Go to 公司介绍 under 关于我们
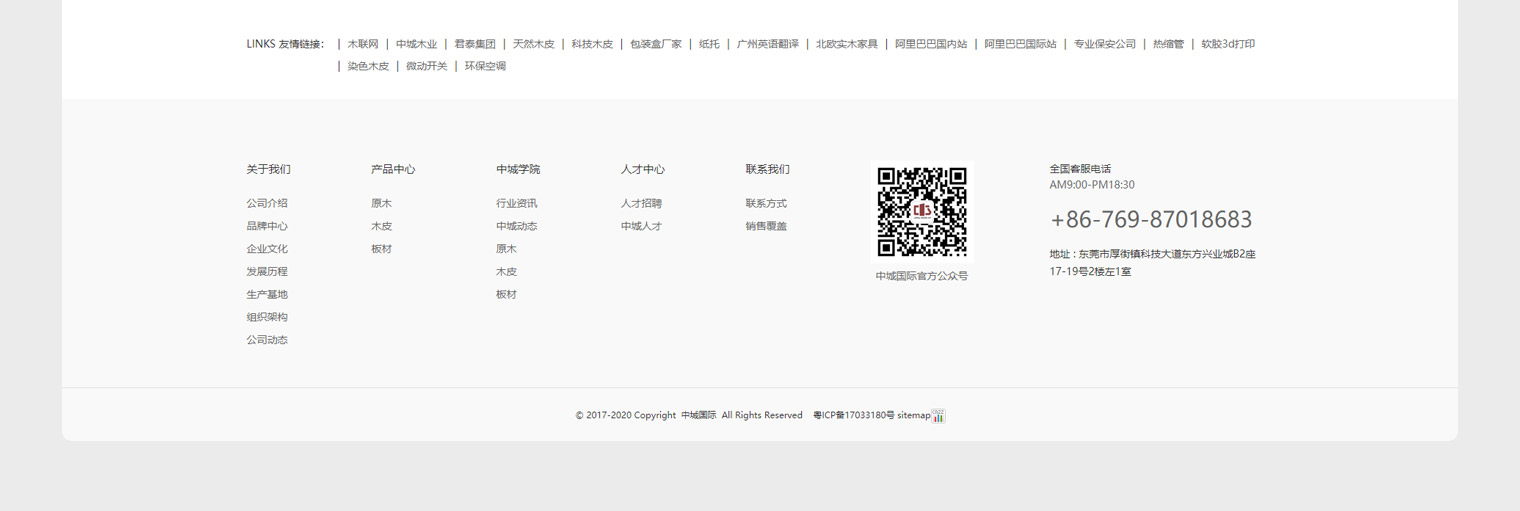Image resolution: width=1520 pixels, height=511 pixels. pyautogui.click(x=267, y=203)
